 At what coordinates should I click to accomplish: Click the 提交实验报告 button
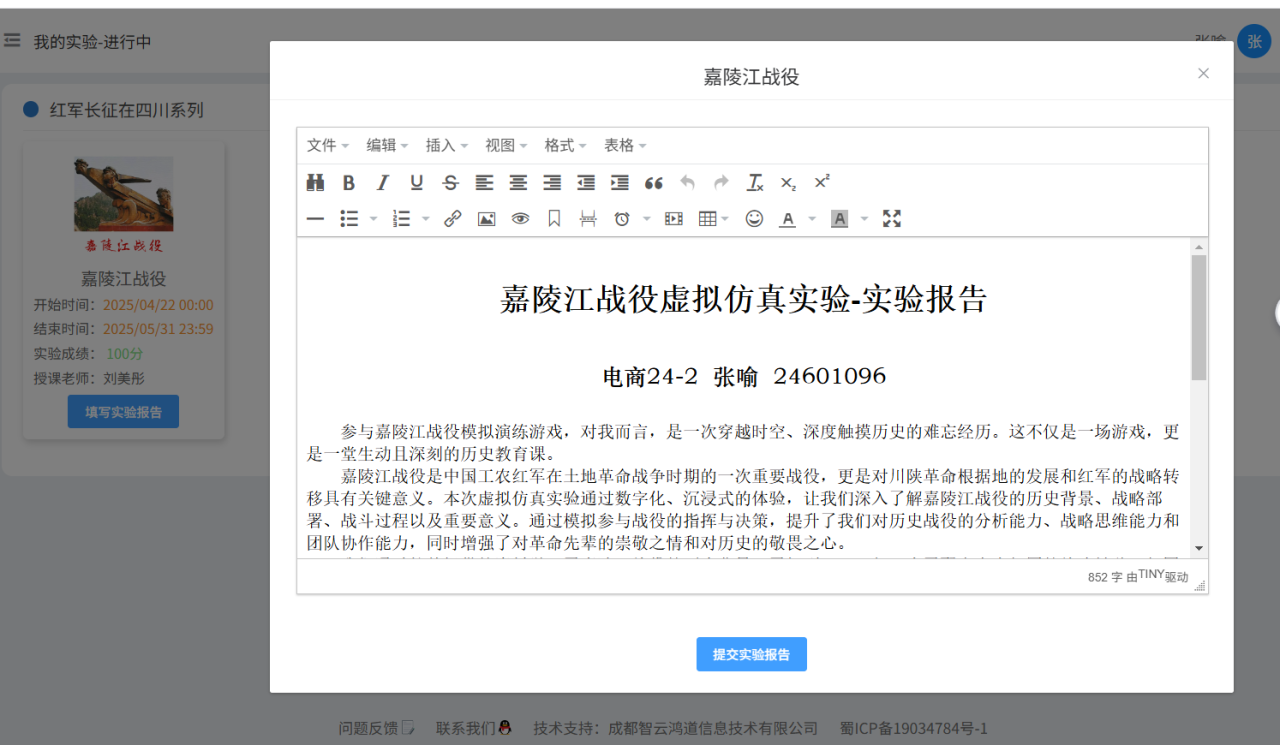point(751,654)
